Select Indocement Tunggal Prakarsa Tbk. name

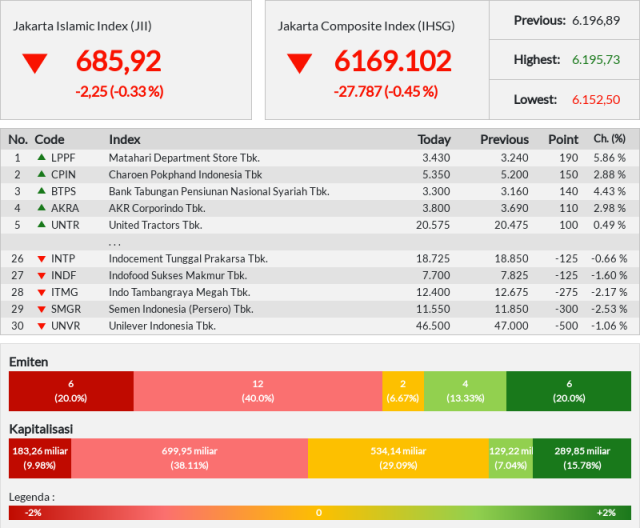(x=188, y=259)
